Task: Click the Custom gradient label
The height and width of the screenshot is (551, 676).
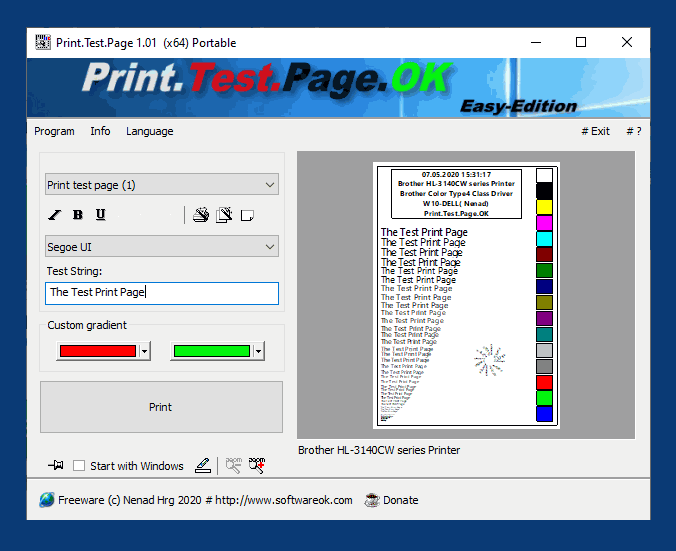Action: click(87, 325)
